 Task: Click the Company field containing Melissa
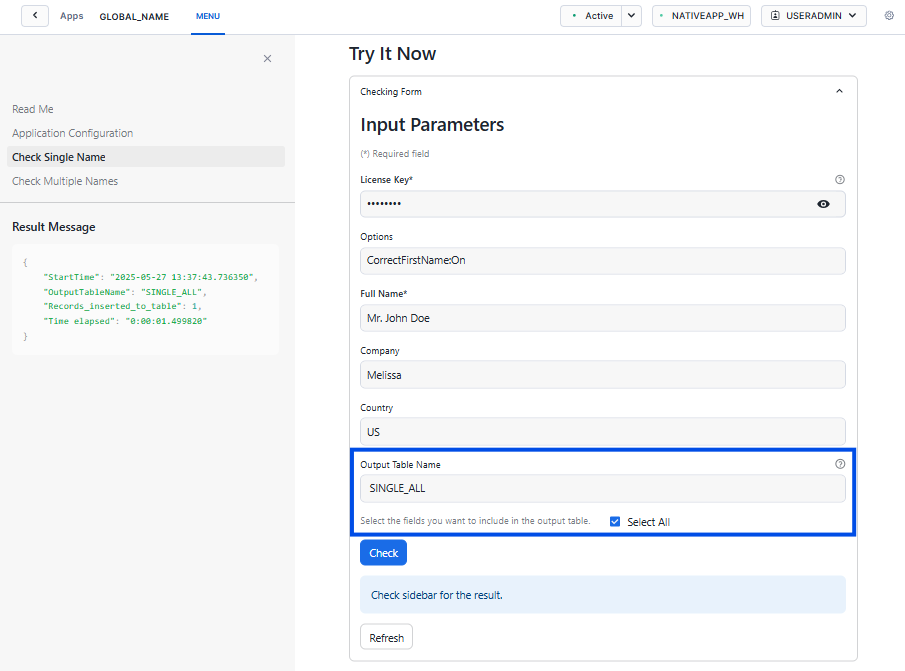[x=603, y=375]
